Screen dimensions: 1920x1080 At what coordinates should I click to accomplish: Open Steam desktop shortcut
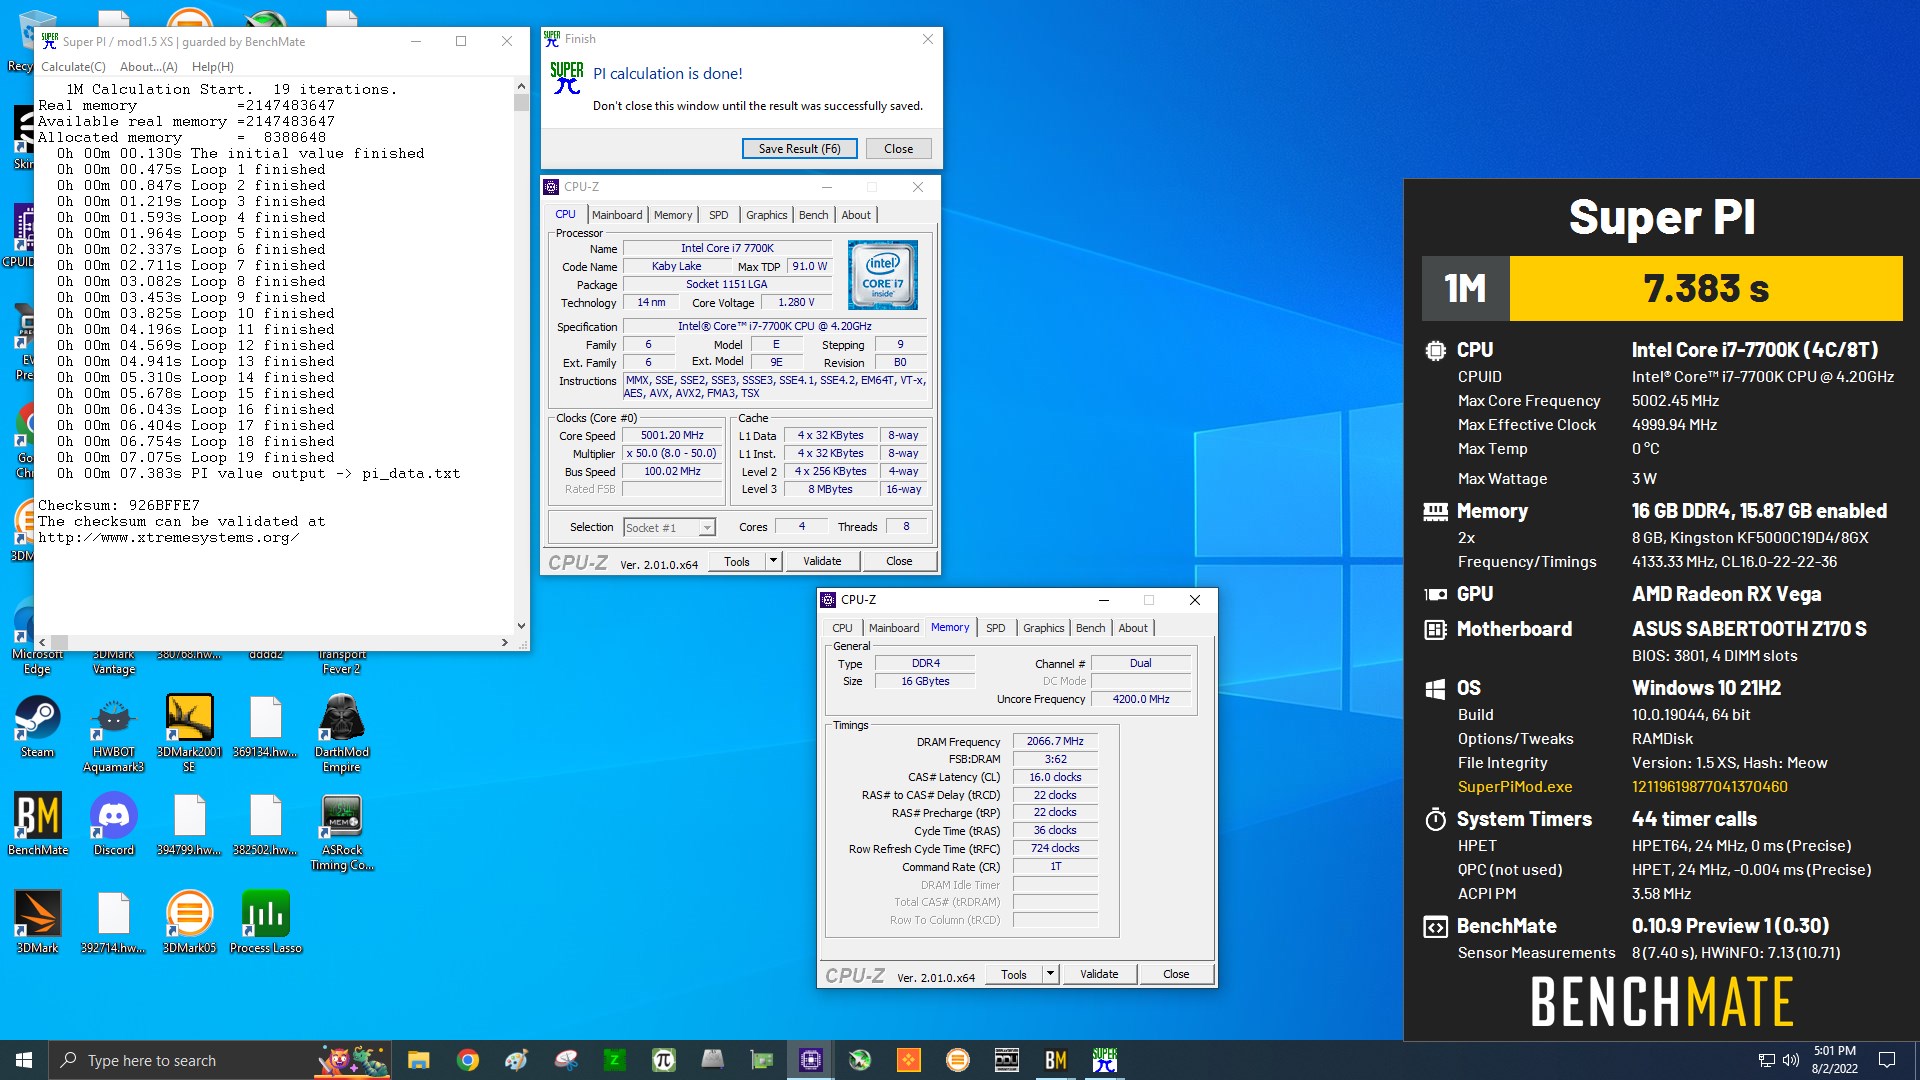37,726
